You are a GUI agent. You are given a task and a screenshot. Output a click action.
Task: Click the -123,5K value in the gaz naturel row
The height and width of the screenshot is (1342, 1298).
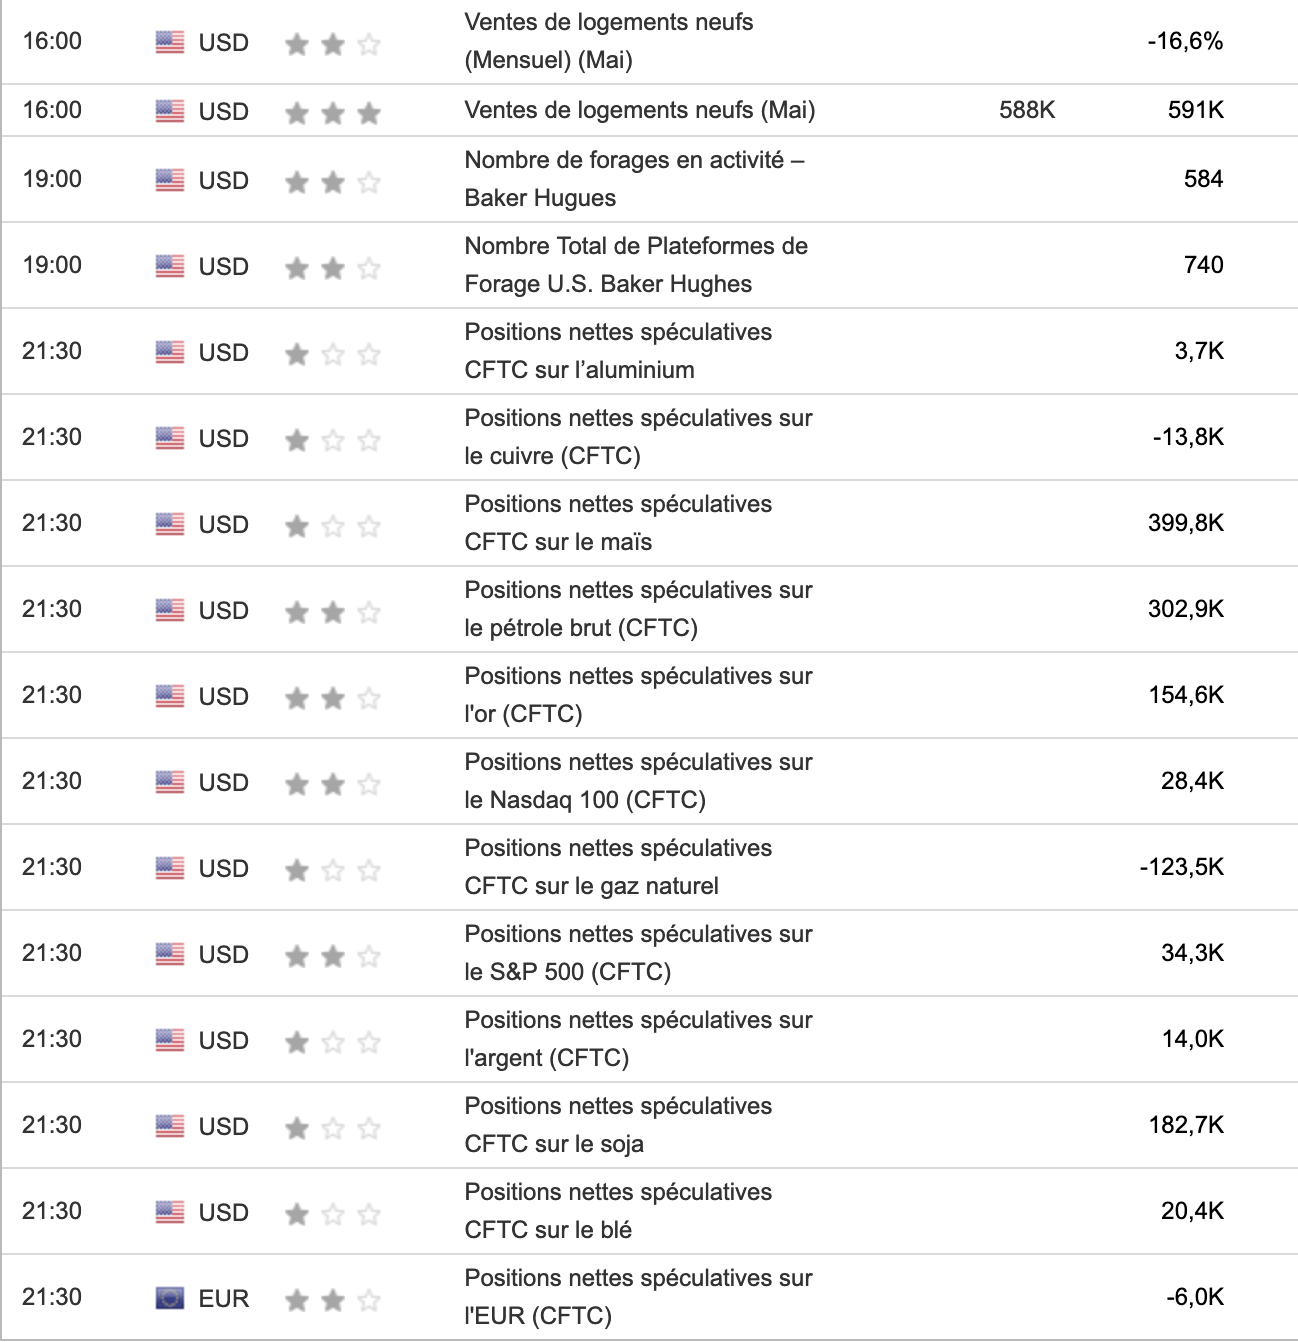1181,867
